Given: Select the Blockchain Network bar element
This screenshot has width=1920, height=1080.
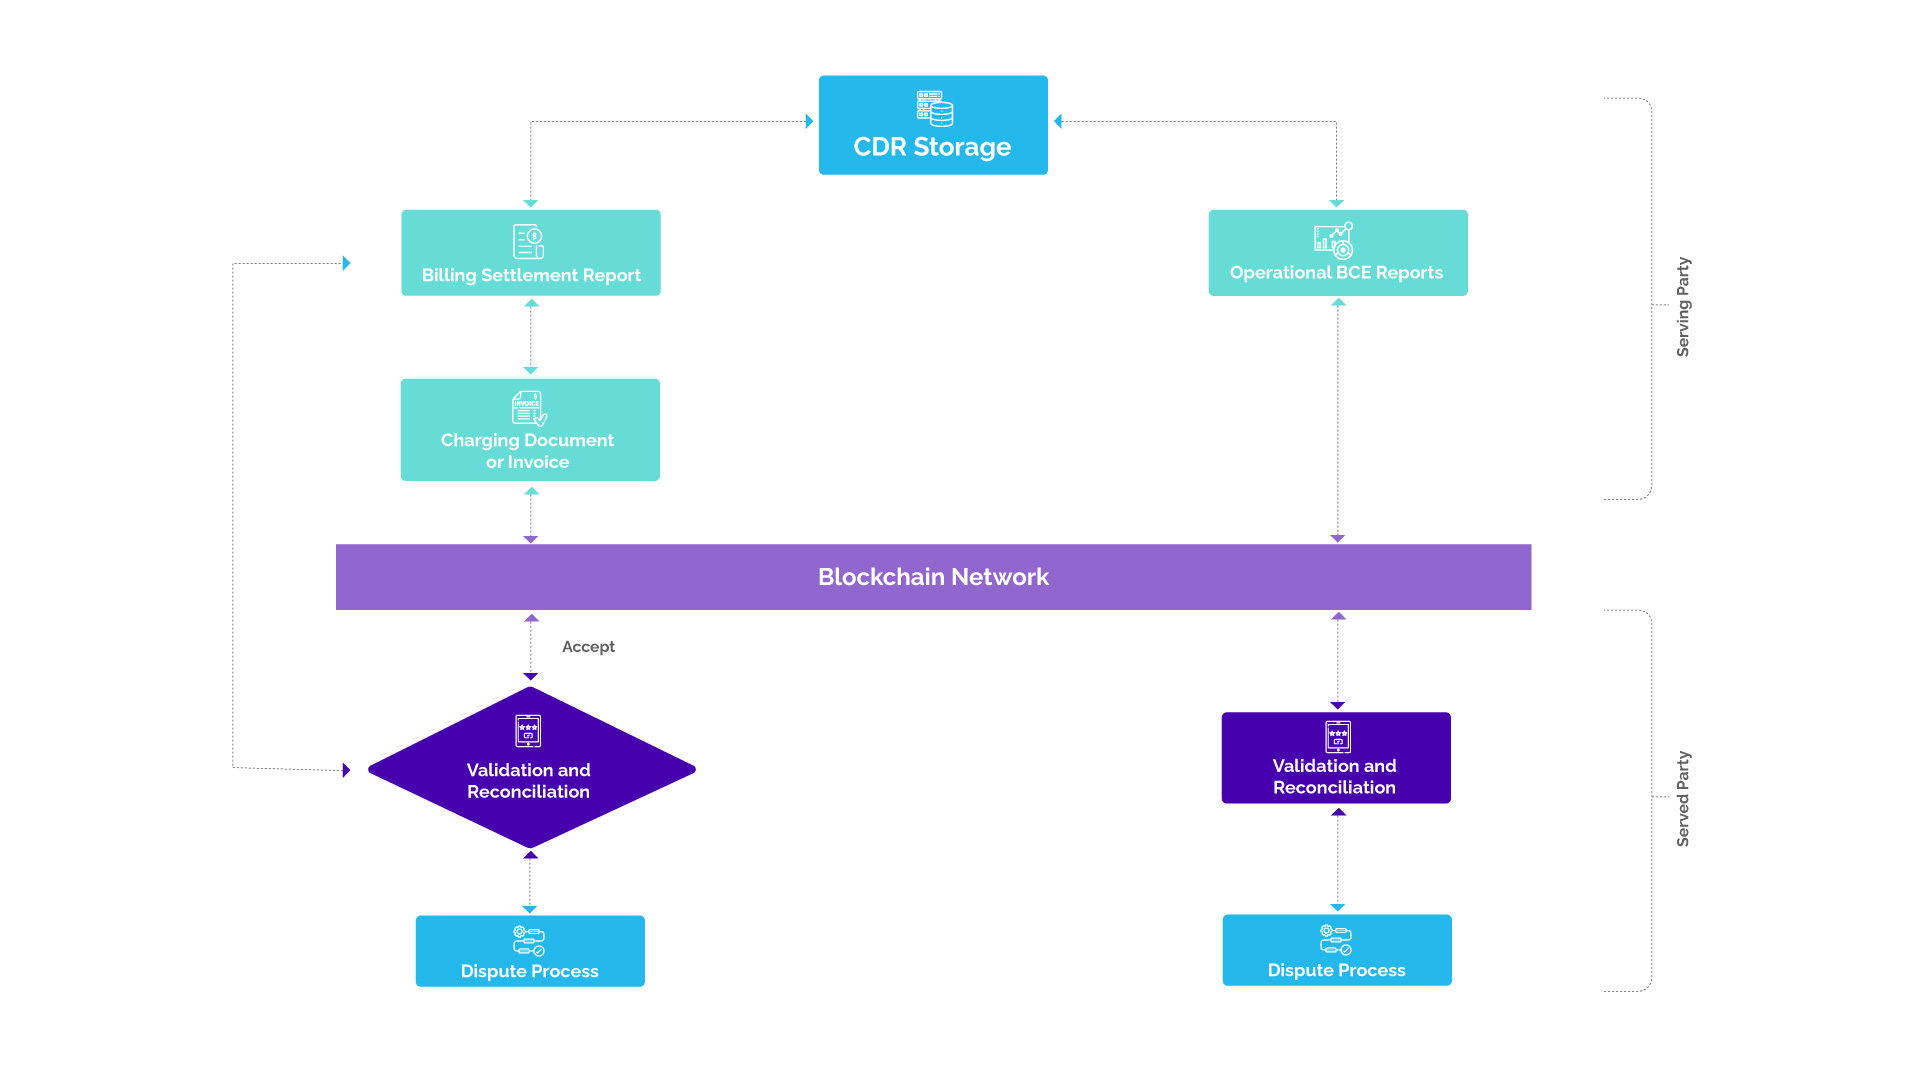Looking at the screenshot, I should click(934, 576).
